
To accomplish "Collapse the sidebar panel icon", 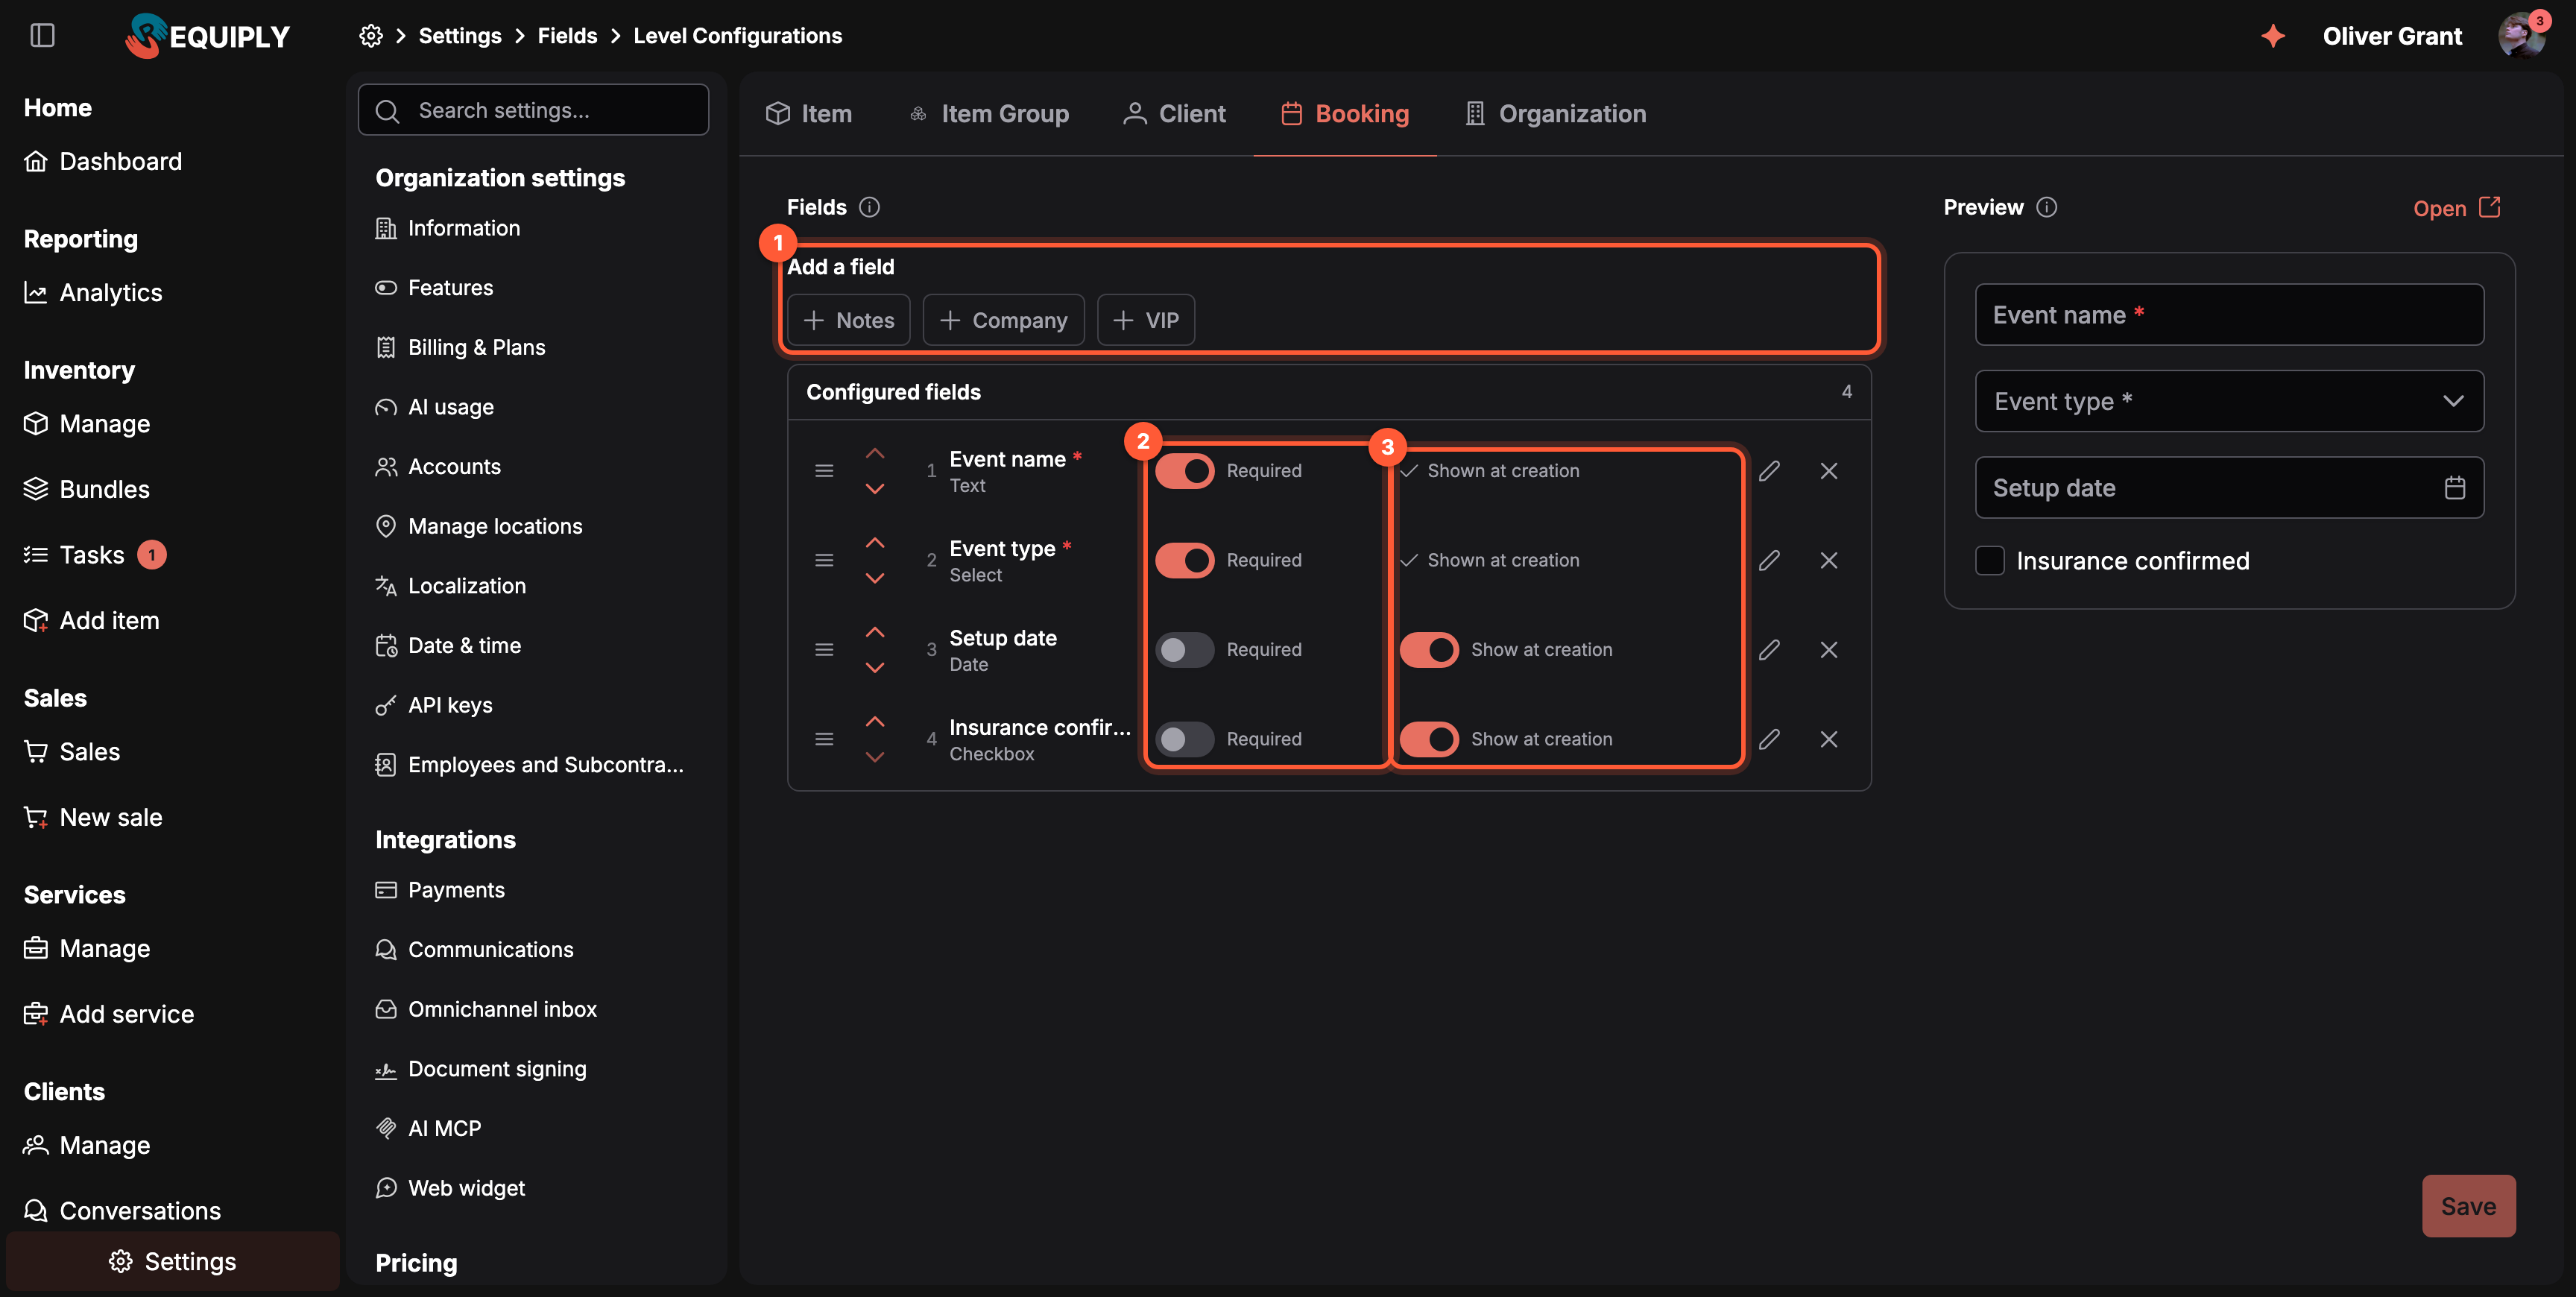I will tap(42, 36).
